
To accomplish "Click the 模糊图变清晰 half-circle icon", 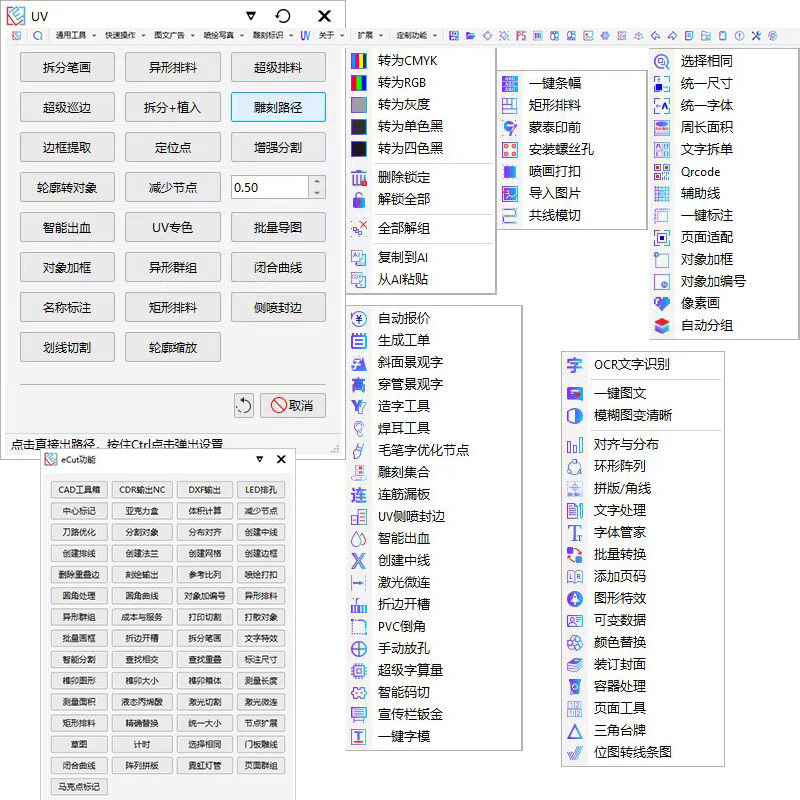I will click(x=574, y=416).
